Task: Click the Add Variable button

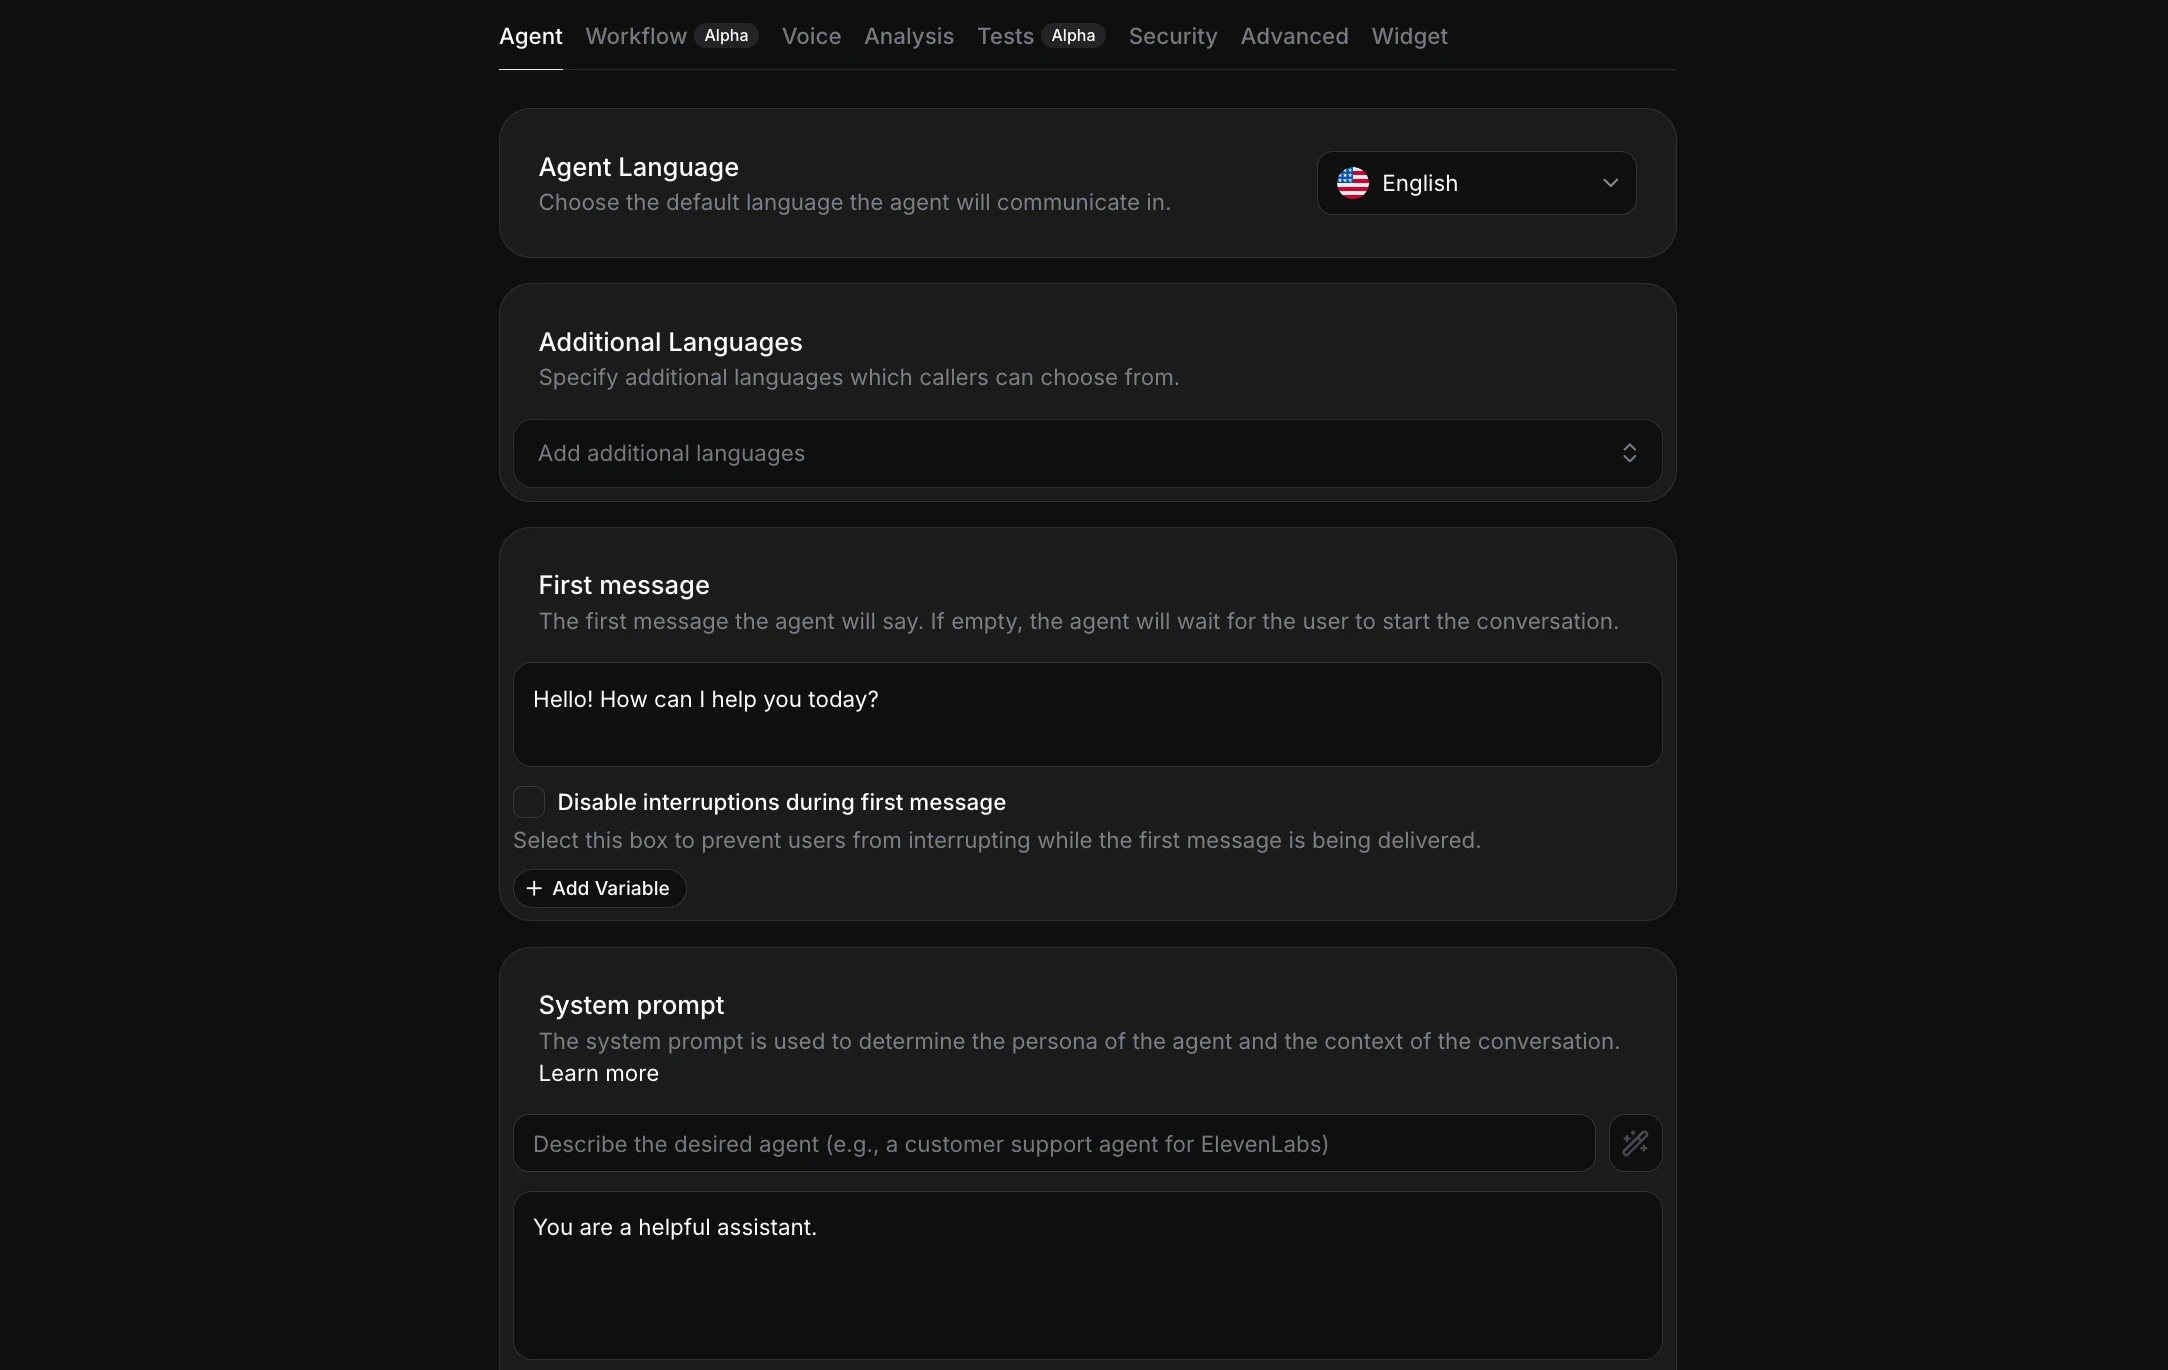Action: [599, 888]
